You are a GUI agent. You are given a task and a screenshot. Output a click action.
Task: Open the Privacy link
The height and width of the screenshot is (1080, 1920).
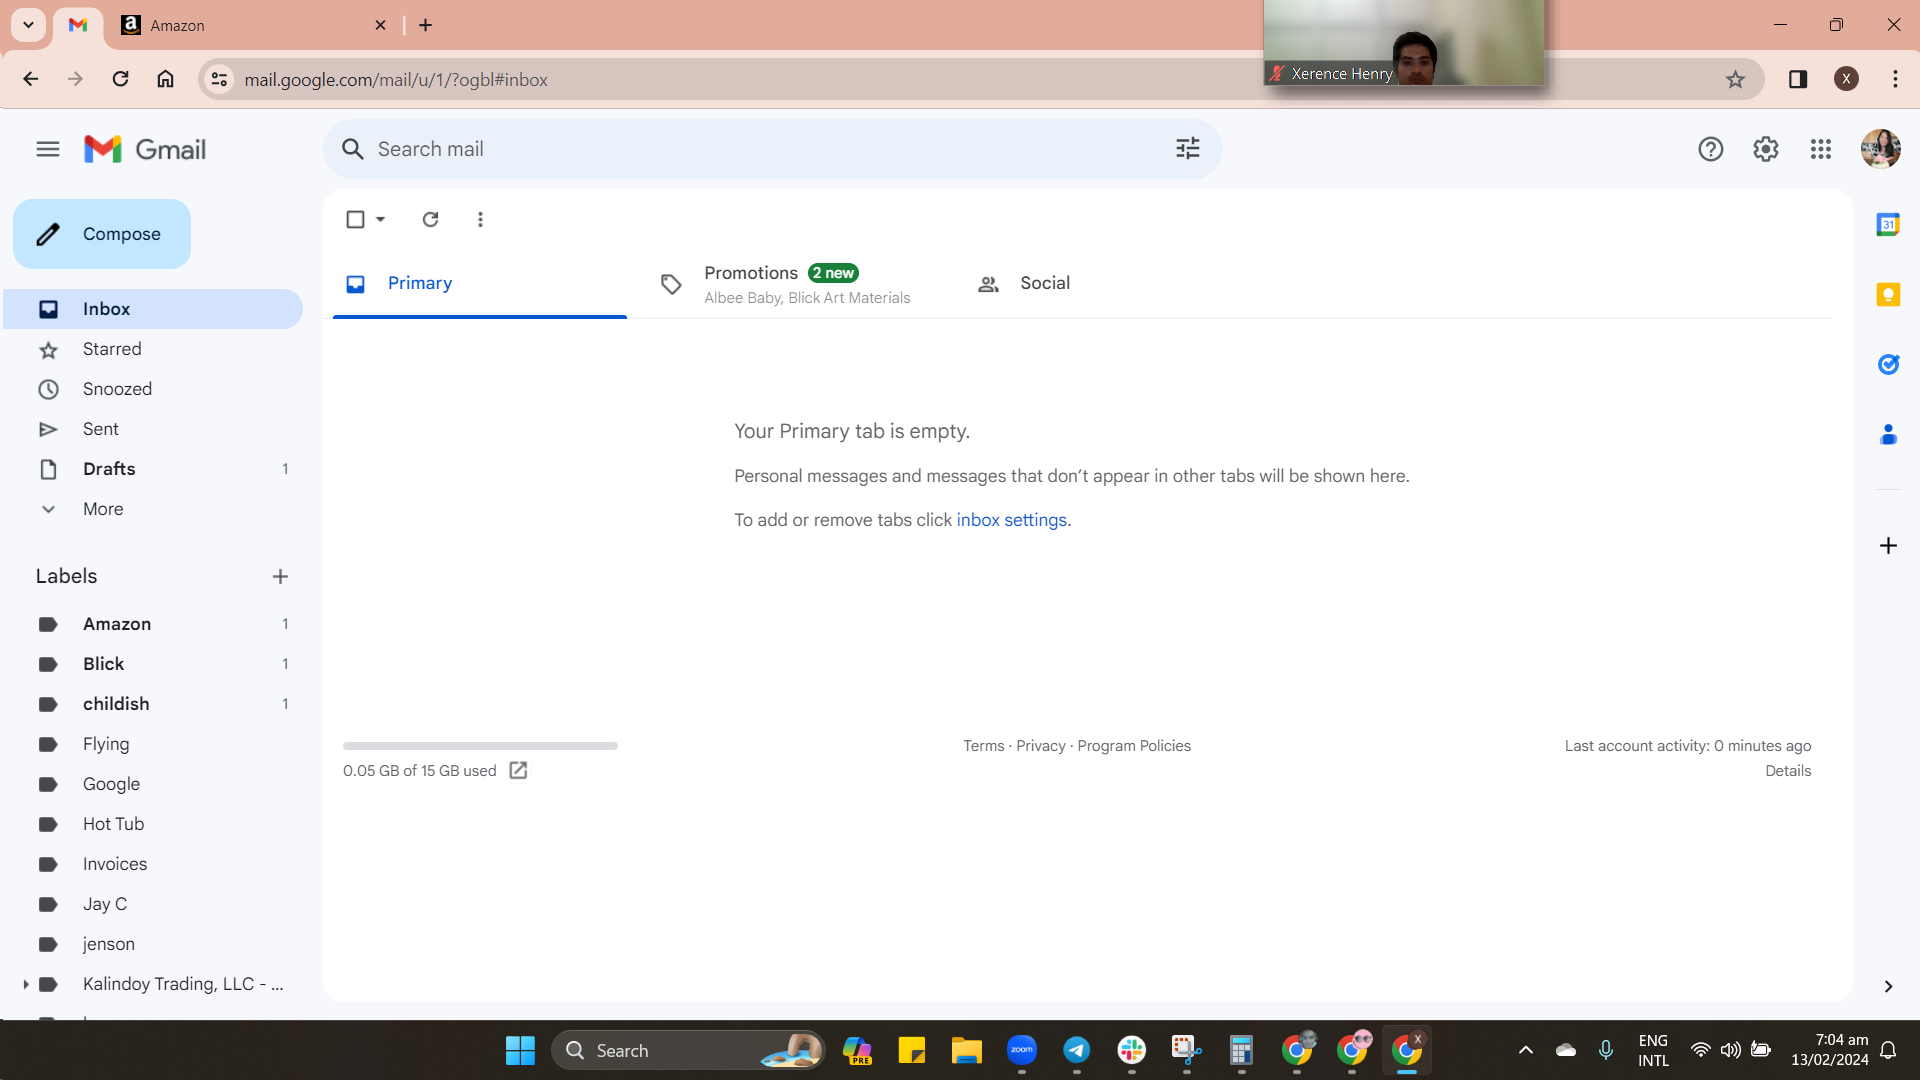pos(1040,746)
